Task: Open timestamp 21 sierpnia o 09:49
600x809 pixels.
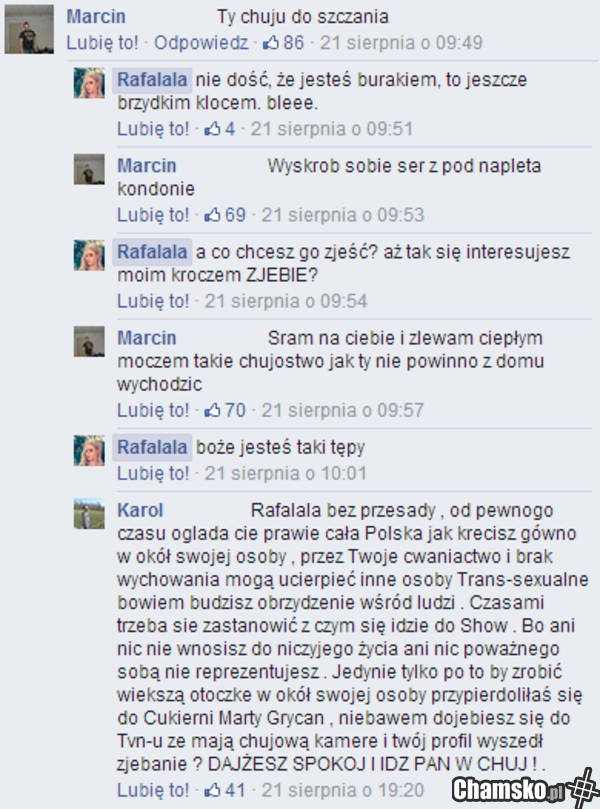Action: (x=401, y=43)
